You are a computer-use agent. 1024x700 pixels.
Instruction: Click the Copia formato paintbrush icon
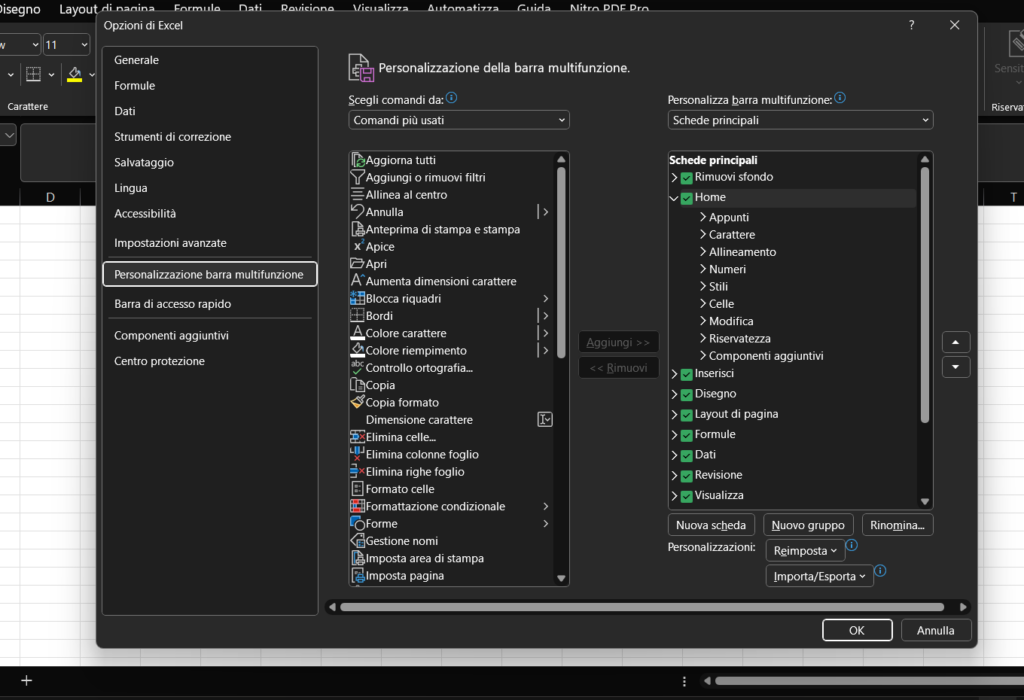[x=357, y=402]
